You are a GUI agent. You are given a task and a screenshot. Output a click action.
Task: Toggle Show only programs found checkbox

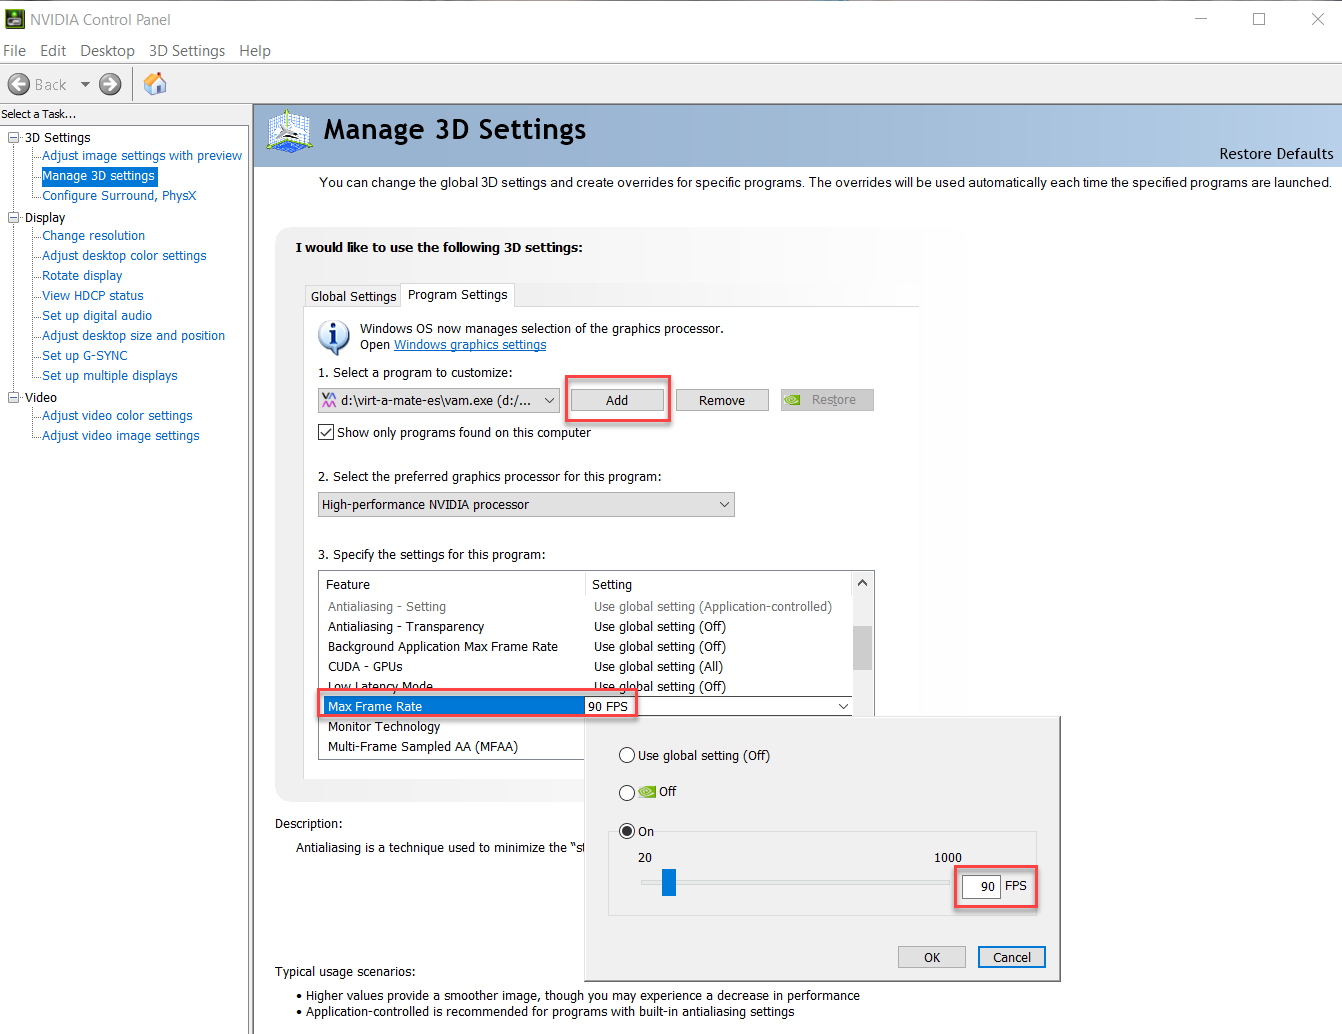(326, 432)
